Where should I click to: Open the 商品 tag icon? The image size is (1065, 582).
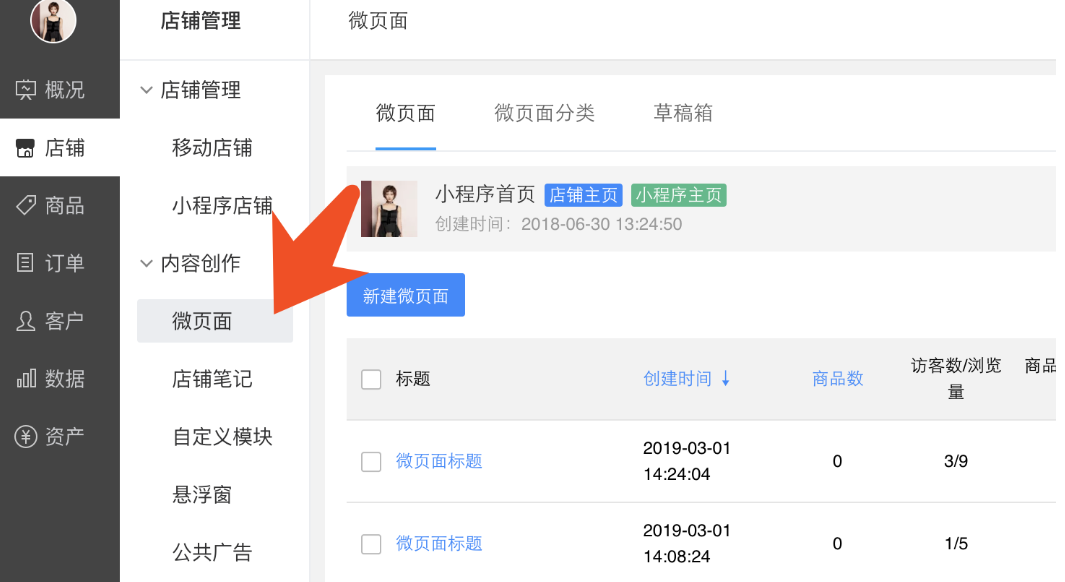(x=26, y=205)
